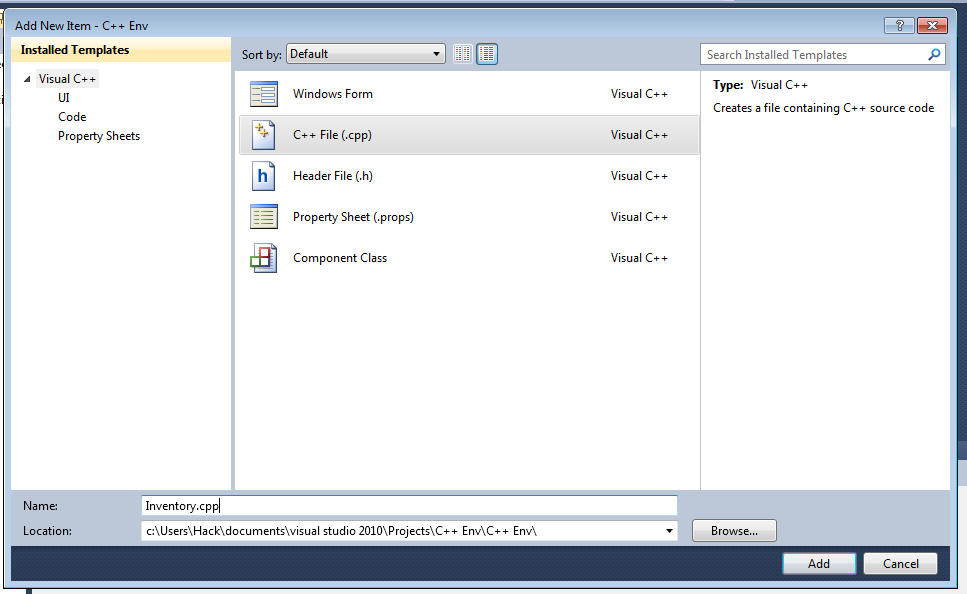Select the Property Sheets category
Viewport: 967px width, 594px height.
(99, 136)
